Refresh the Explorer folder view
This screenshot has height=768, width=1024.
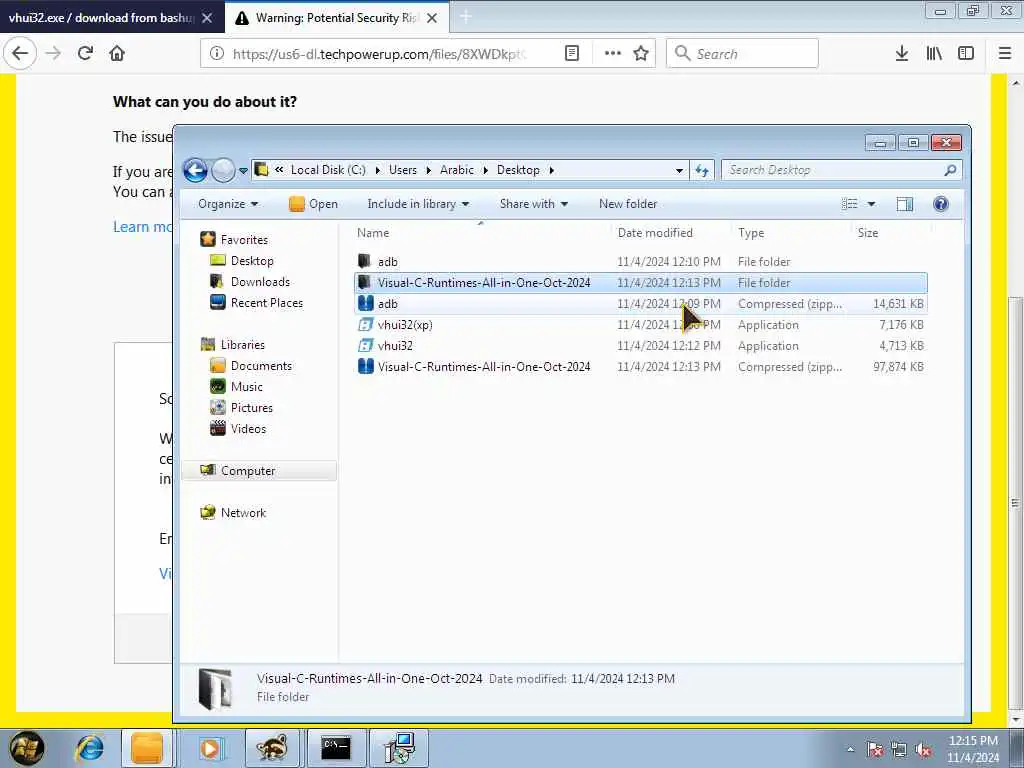[702, 170]
